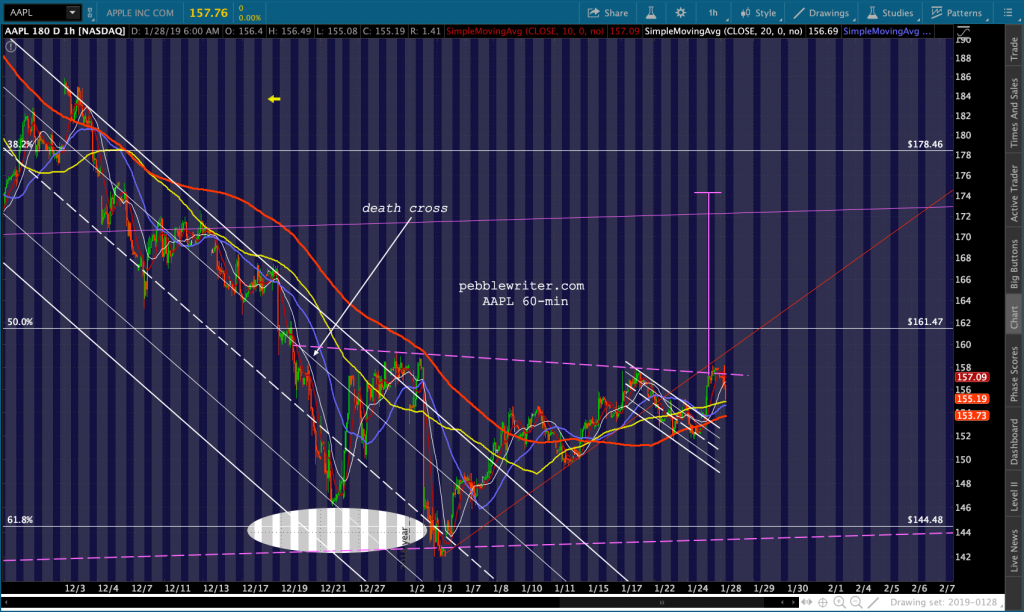Switch to Active Trader side tab
Screen dimensions: 1024x612
point(1014,193)
